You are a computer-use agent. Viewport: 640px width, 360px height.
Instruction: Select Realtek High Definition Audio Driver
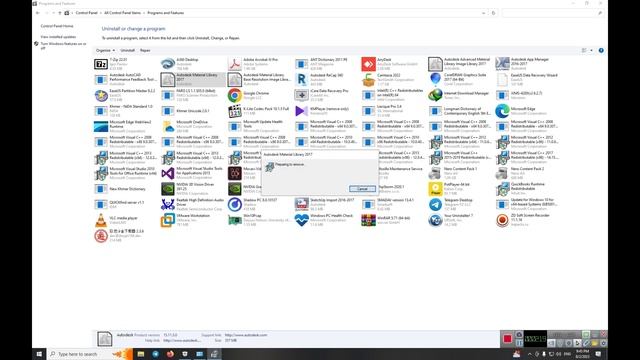[x=193, y=204]
